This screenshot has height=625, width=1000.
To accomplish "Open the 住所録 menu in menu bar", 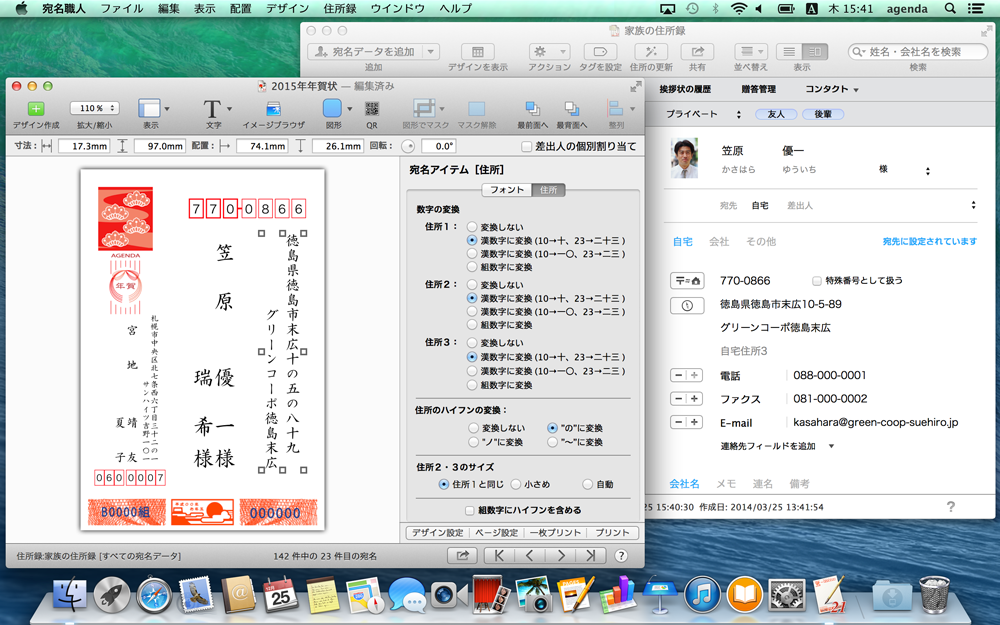I will click(x=339, y=8).
